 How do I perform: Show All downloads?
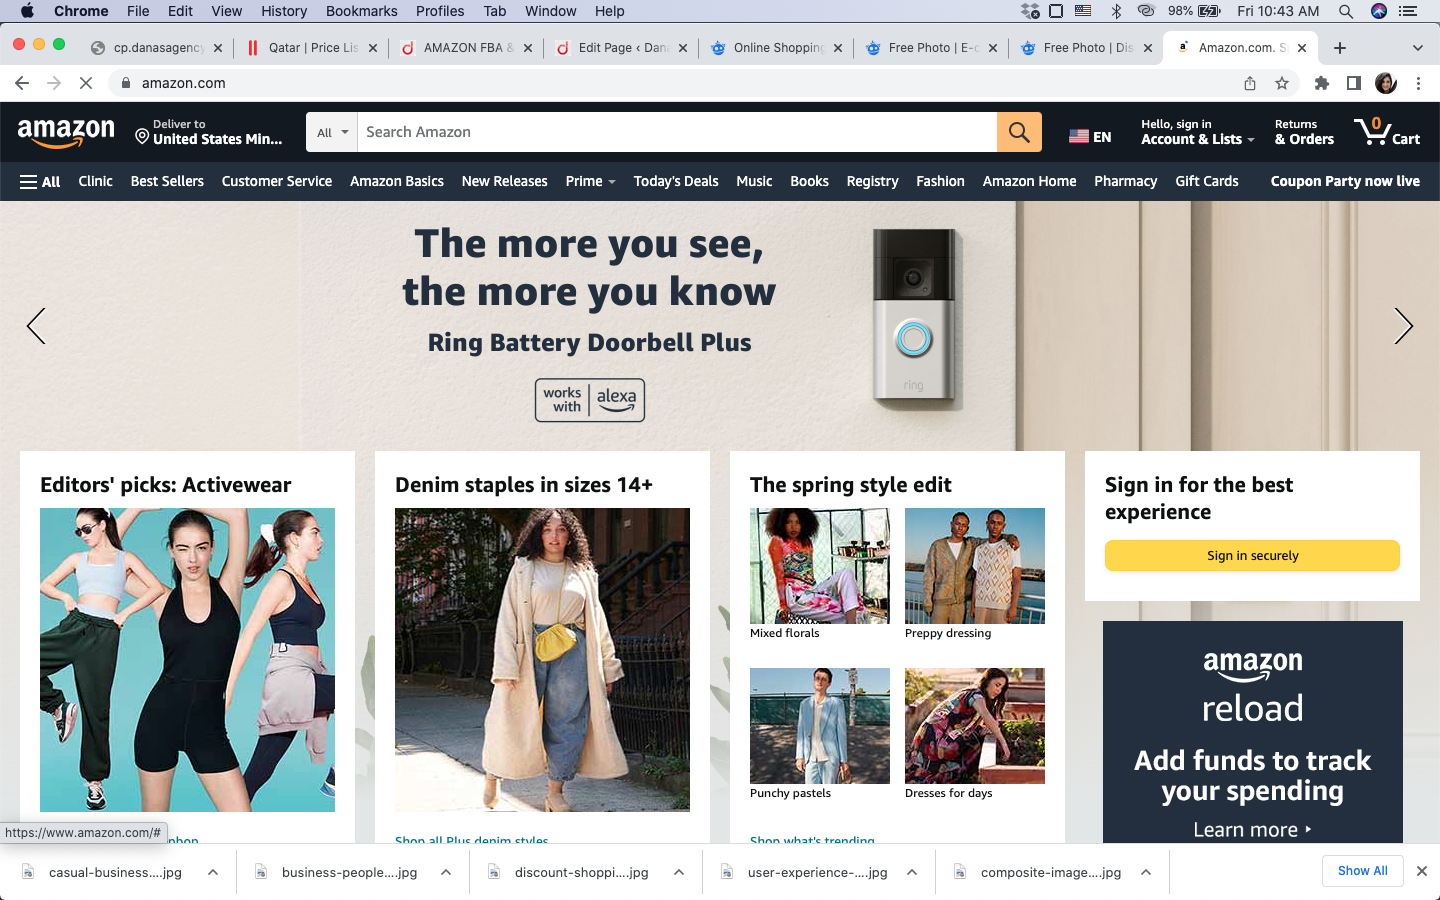[1362, 871]
